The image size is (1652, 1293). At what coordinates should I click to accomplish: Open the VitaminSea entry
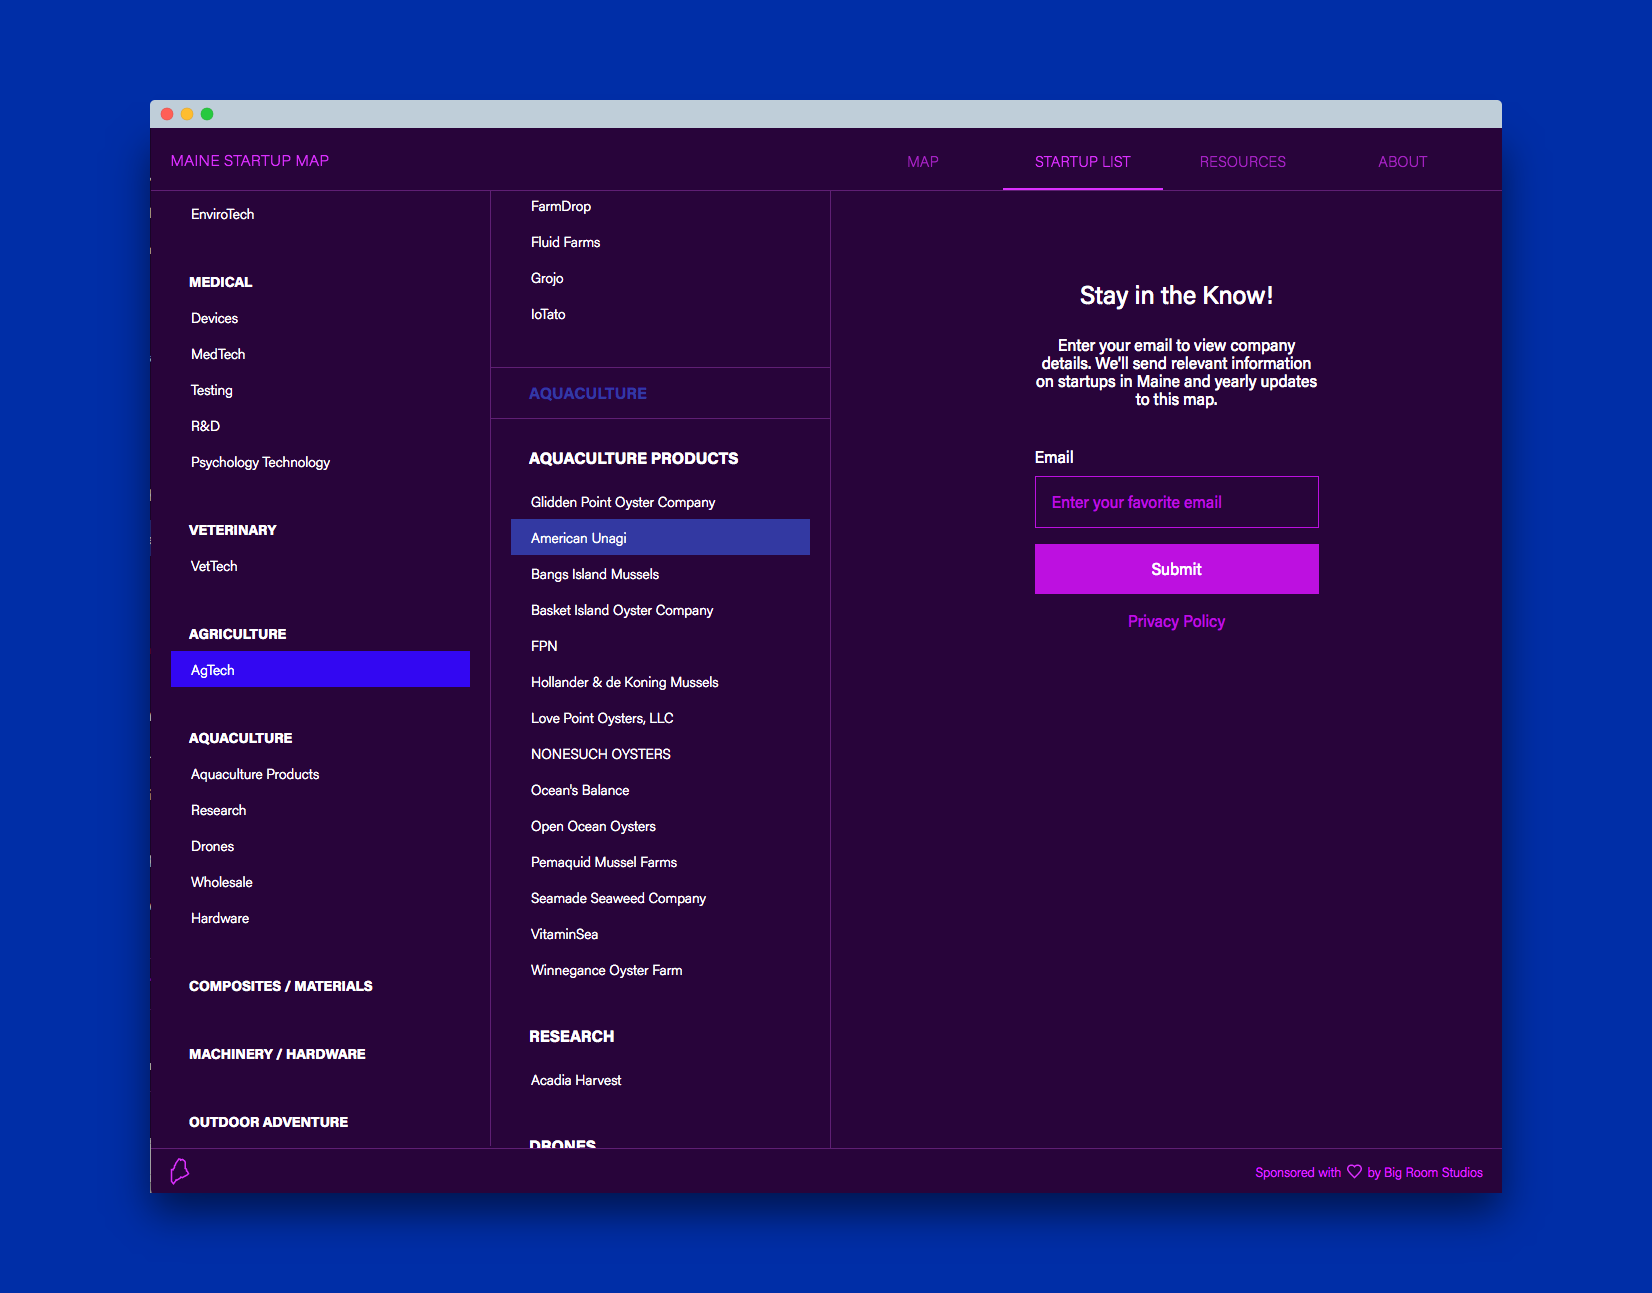564,934
